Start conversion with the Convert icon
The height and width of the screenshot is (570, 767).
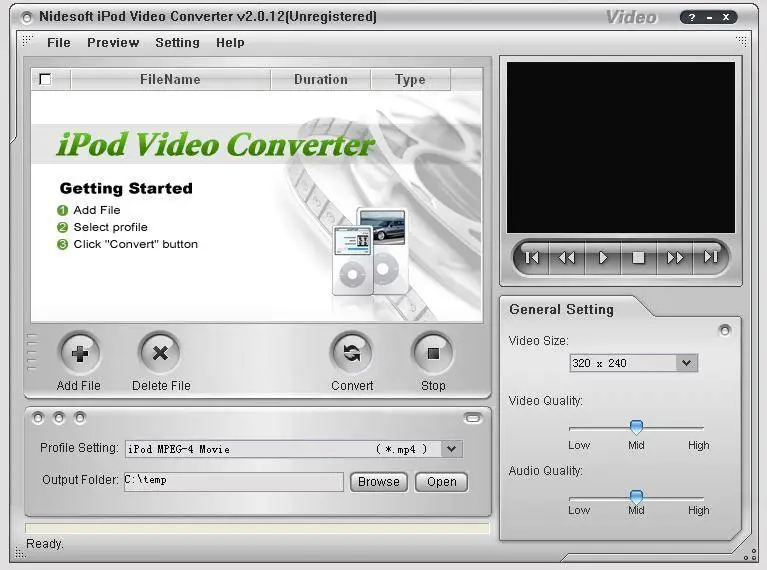click(x=352, y=353)
